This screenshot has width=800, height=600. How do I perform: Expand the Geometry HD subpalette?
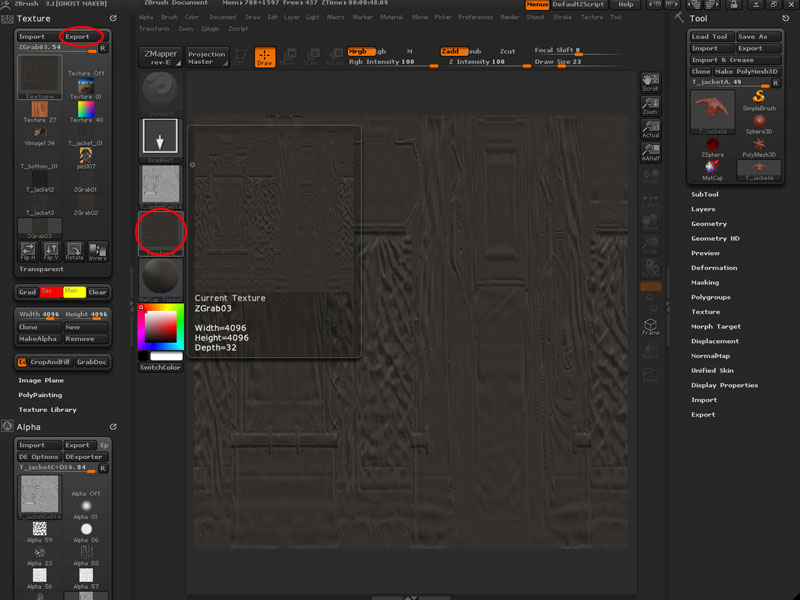[x=715, y=238]
